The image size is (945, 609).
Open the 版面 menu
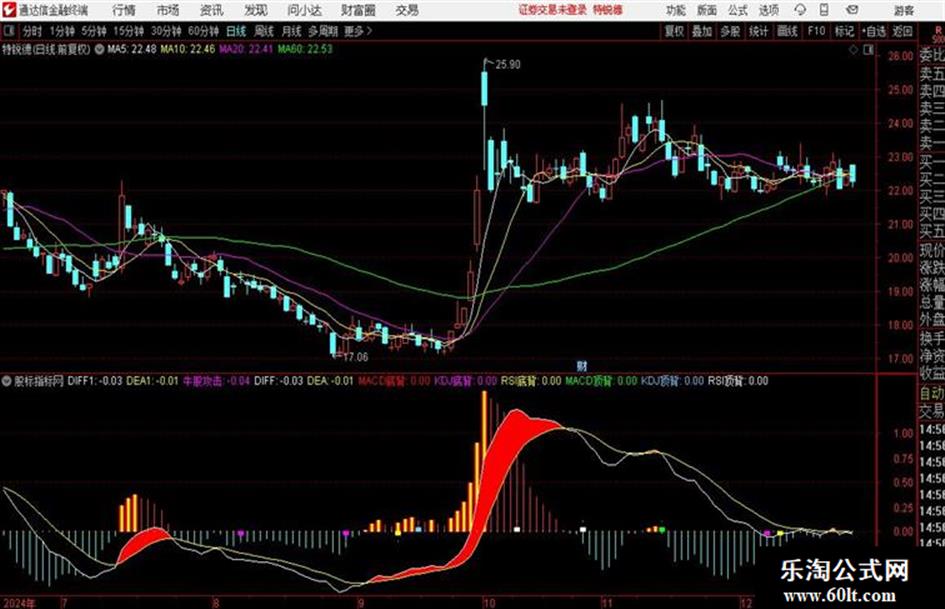click(x=707, y=10)
